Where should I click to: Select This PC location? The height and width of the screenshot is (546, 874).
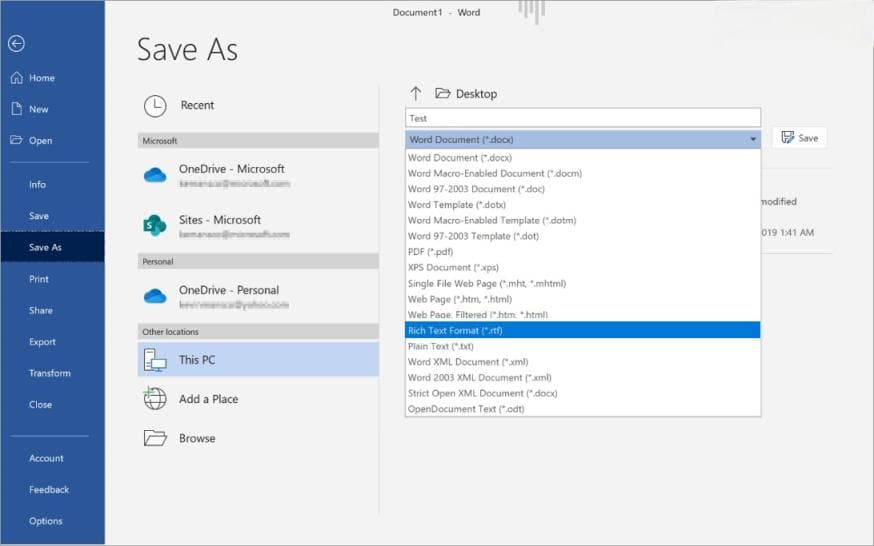(258, 360)
